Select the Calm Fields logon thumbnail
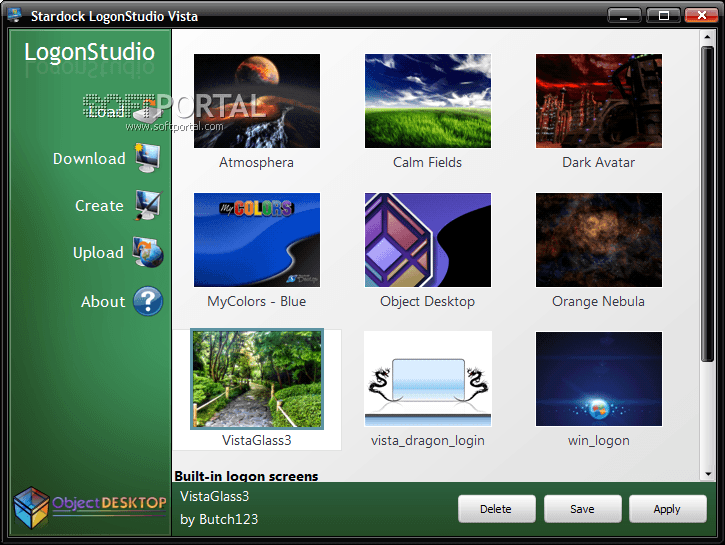Image resolution: width=725 pixels, height=545 pixels. click(428, 101)
